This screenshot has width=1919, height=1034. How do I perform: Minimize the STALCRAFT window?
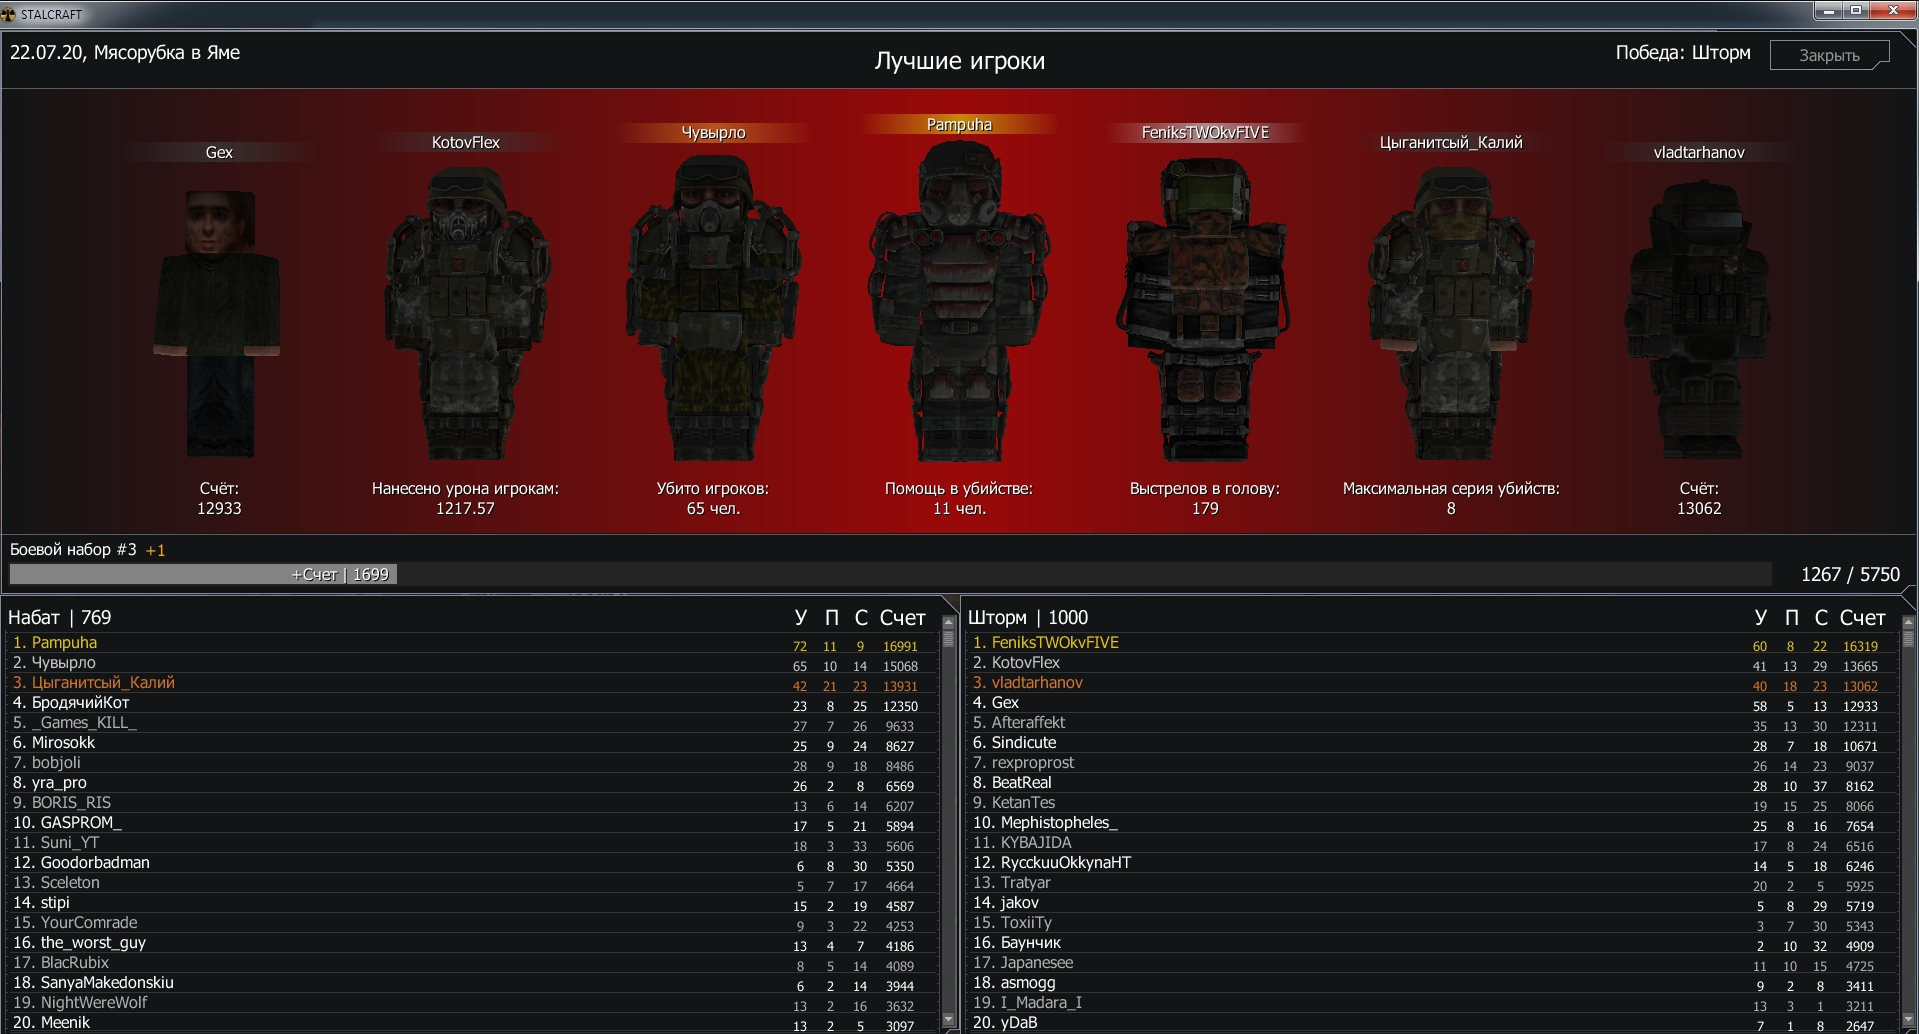(x=1829, y=11)
